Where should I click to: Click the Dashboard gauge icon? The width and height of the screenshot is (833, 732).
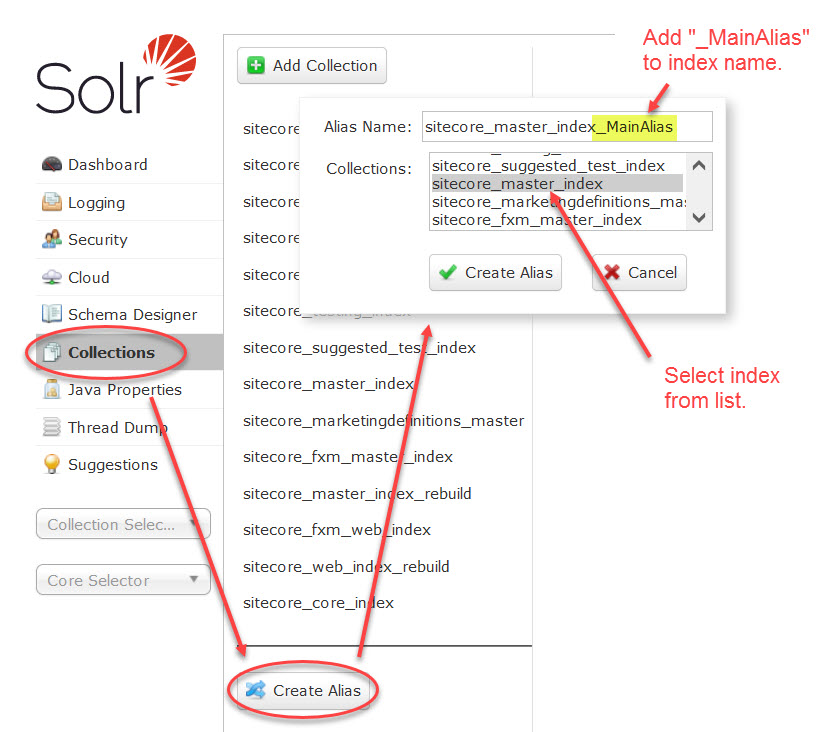52,165
